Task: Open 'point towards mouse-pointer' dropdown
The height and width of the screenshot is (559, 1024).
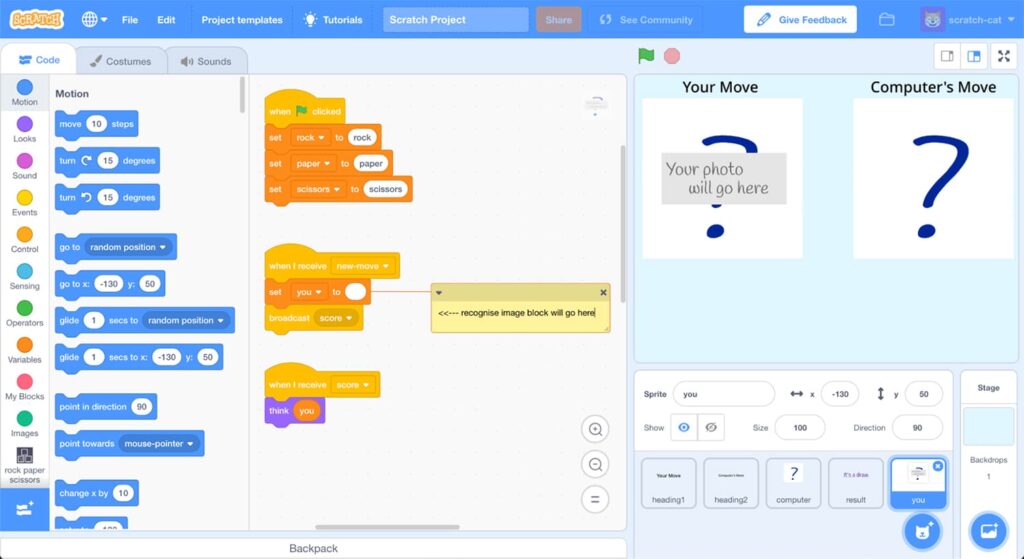Action: 159,443
